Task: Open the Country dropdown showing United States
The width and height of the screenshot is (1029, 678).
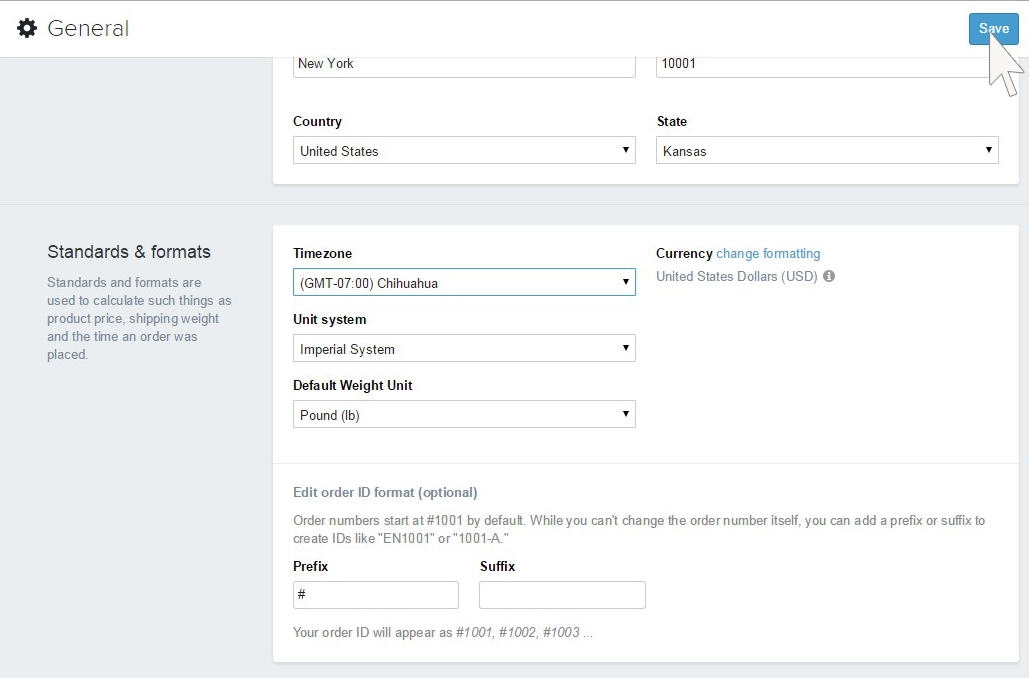Action: pyautogui.click(x=464, y=150)
